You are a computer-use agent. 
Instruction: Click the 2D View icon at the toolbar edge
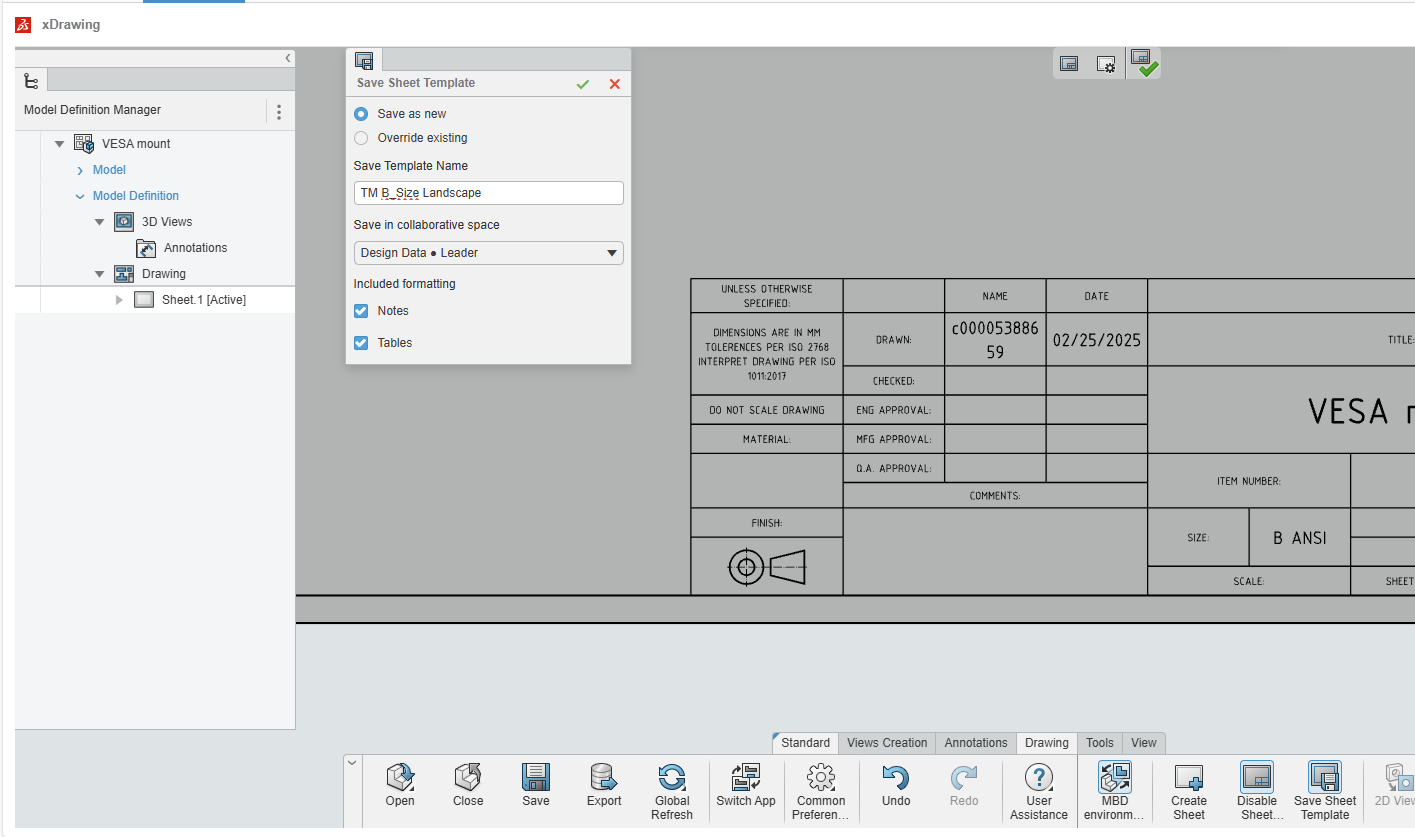coord(1399,778)
